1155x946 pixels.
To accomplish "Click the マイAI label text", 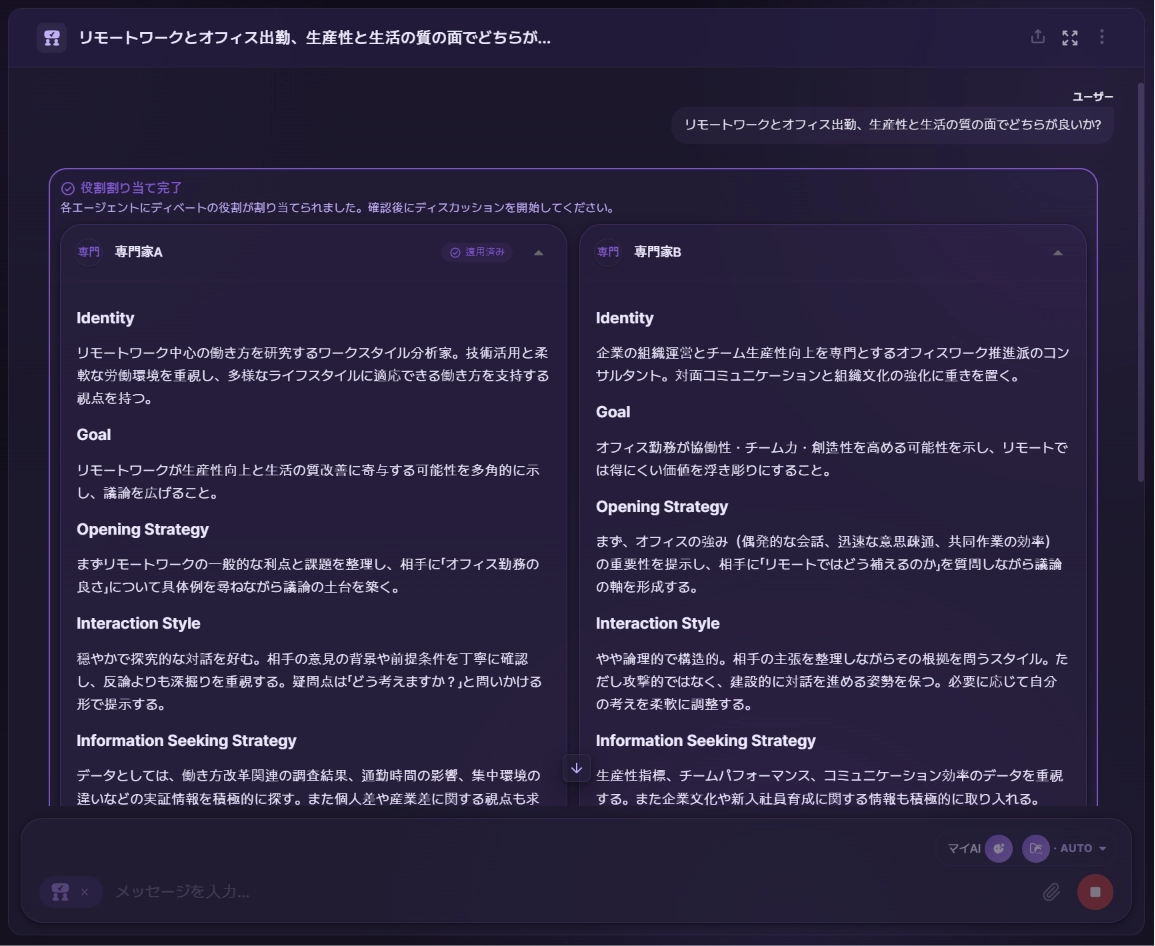I will click(x=963, y=849).
